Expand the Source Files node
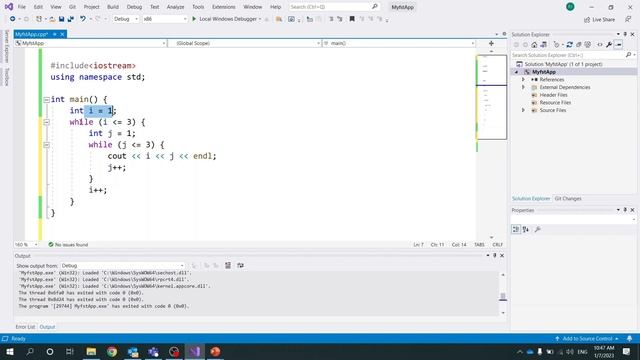640x360 pixels. [x=523, y=110]
